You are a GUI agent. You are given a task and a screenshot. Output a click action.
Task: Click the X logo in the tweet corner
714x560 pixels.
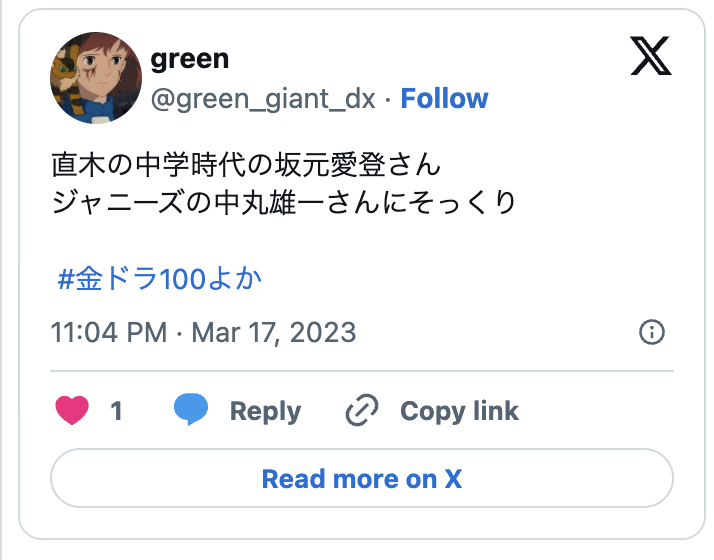(651, 56)
